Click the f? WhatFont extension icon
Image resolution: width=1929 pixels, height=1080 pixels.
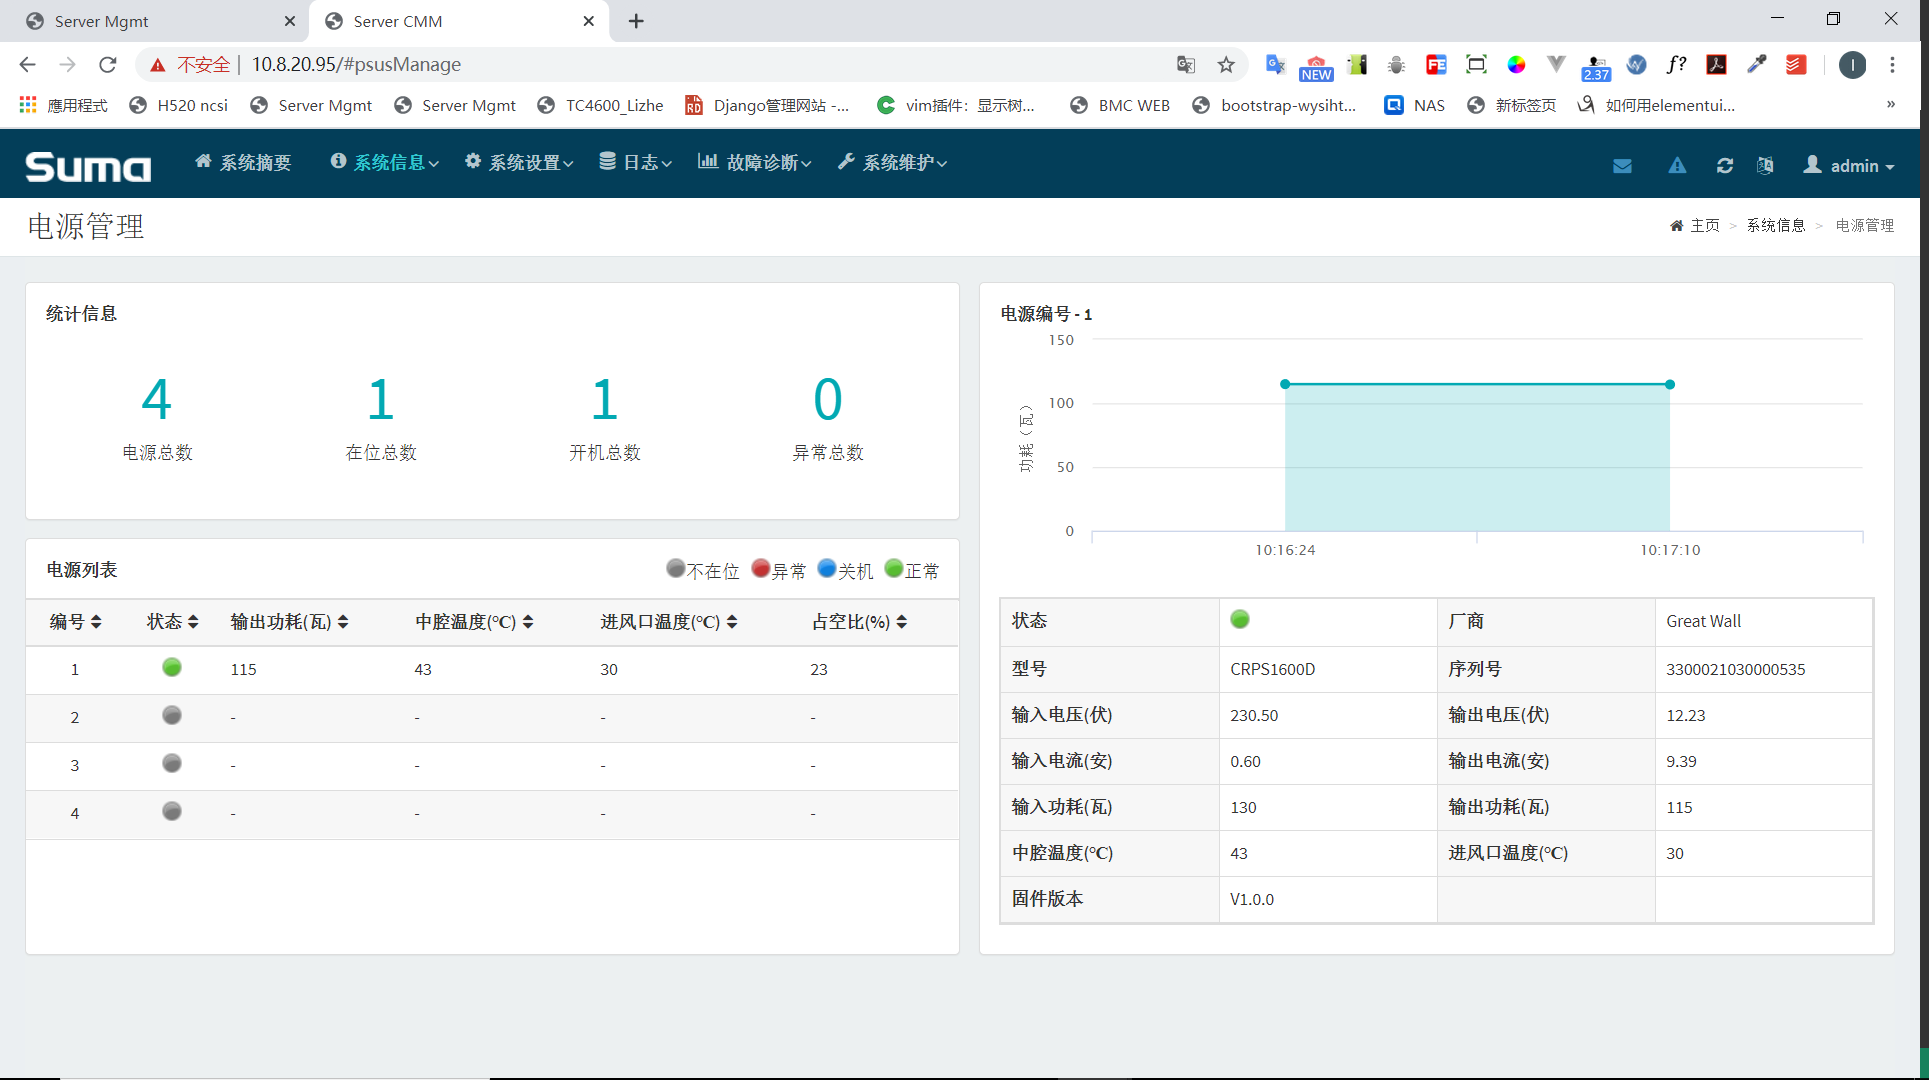pos(1676,65)
